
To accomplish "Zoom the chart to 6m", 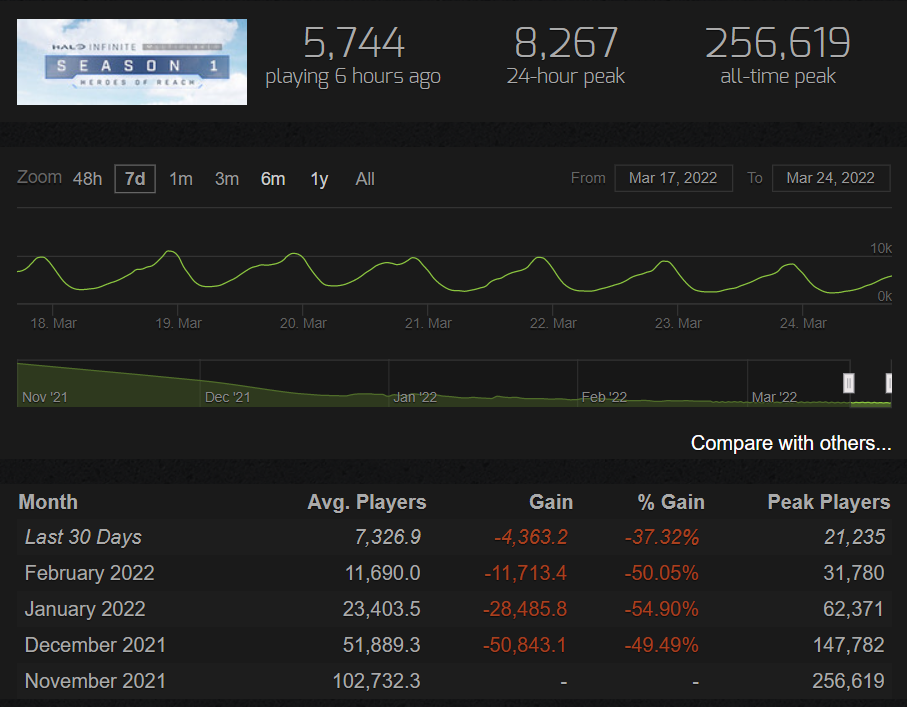I will 273,179.
